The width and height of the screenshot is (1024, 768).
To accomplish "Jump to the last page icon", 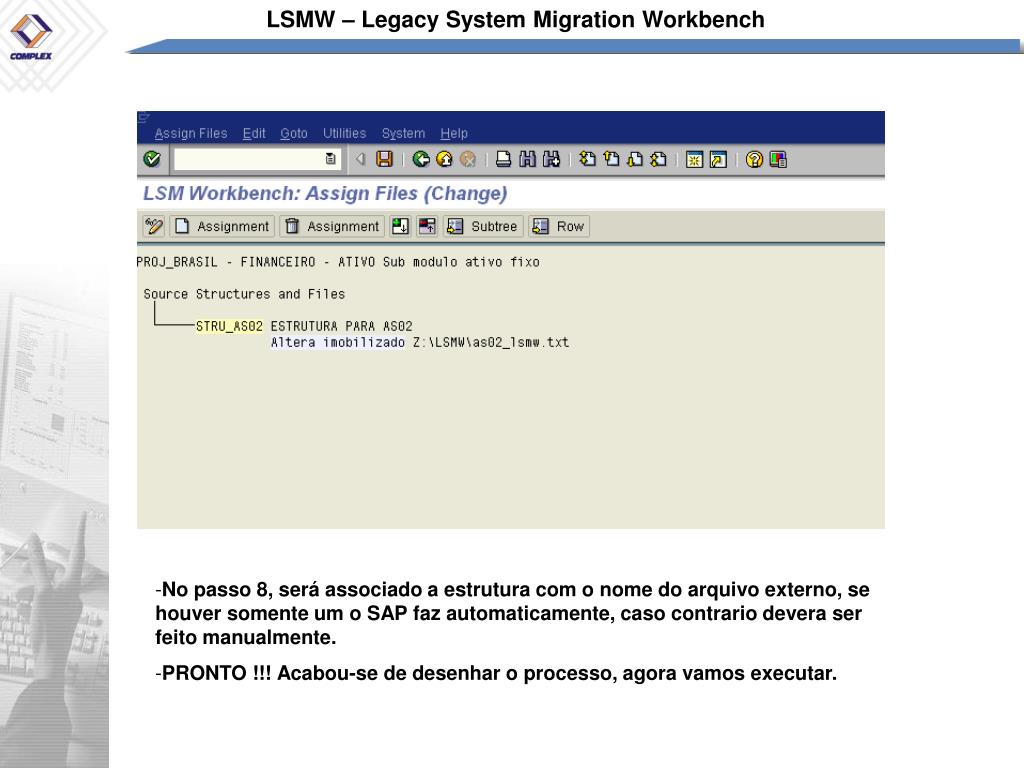I will (x=658, y=159).
